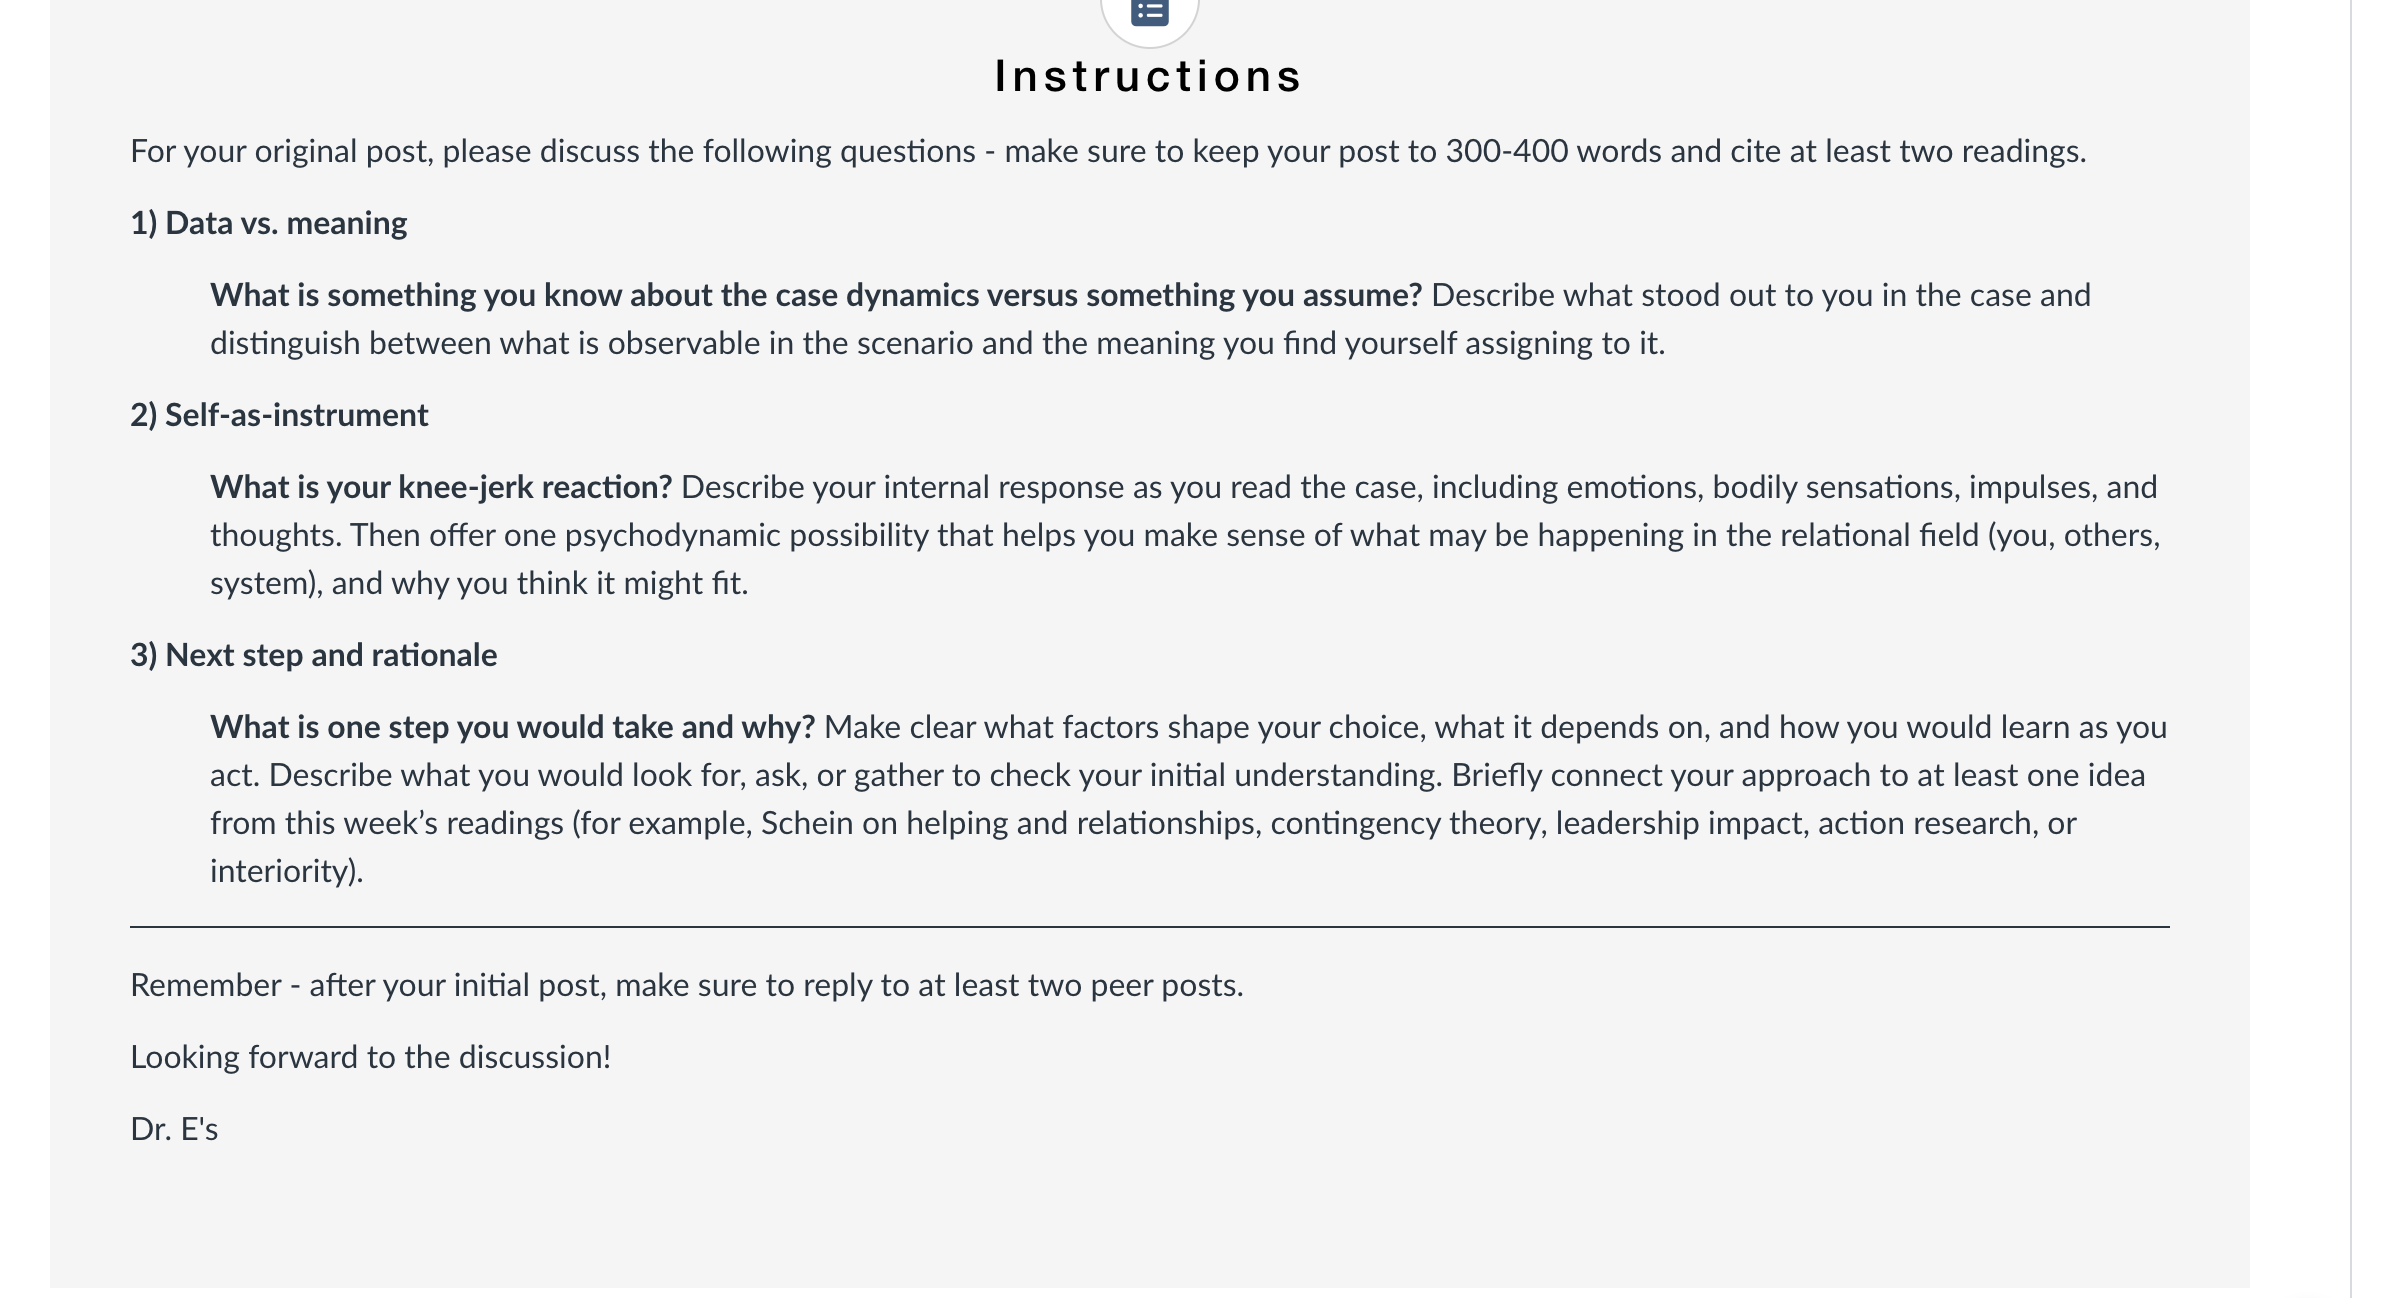Screen dimensions: 2400x1298
Task: Select the '3) Next step and rationale' heading
Action: (x=313, y=655)
